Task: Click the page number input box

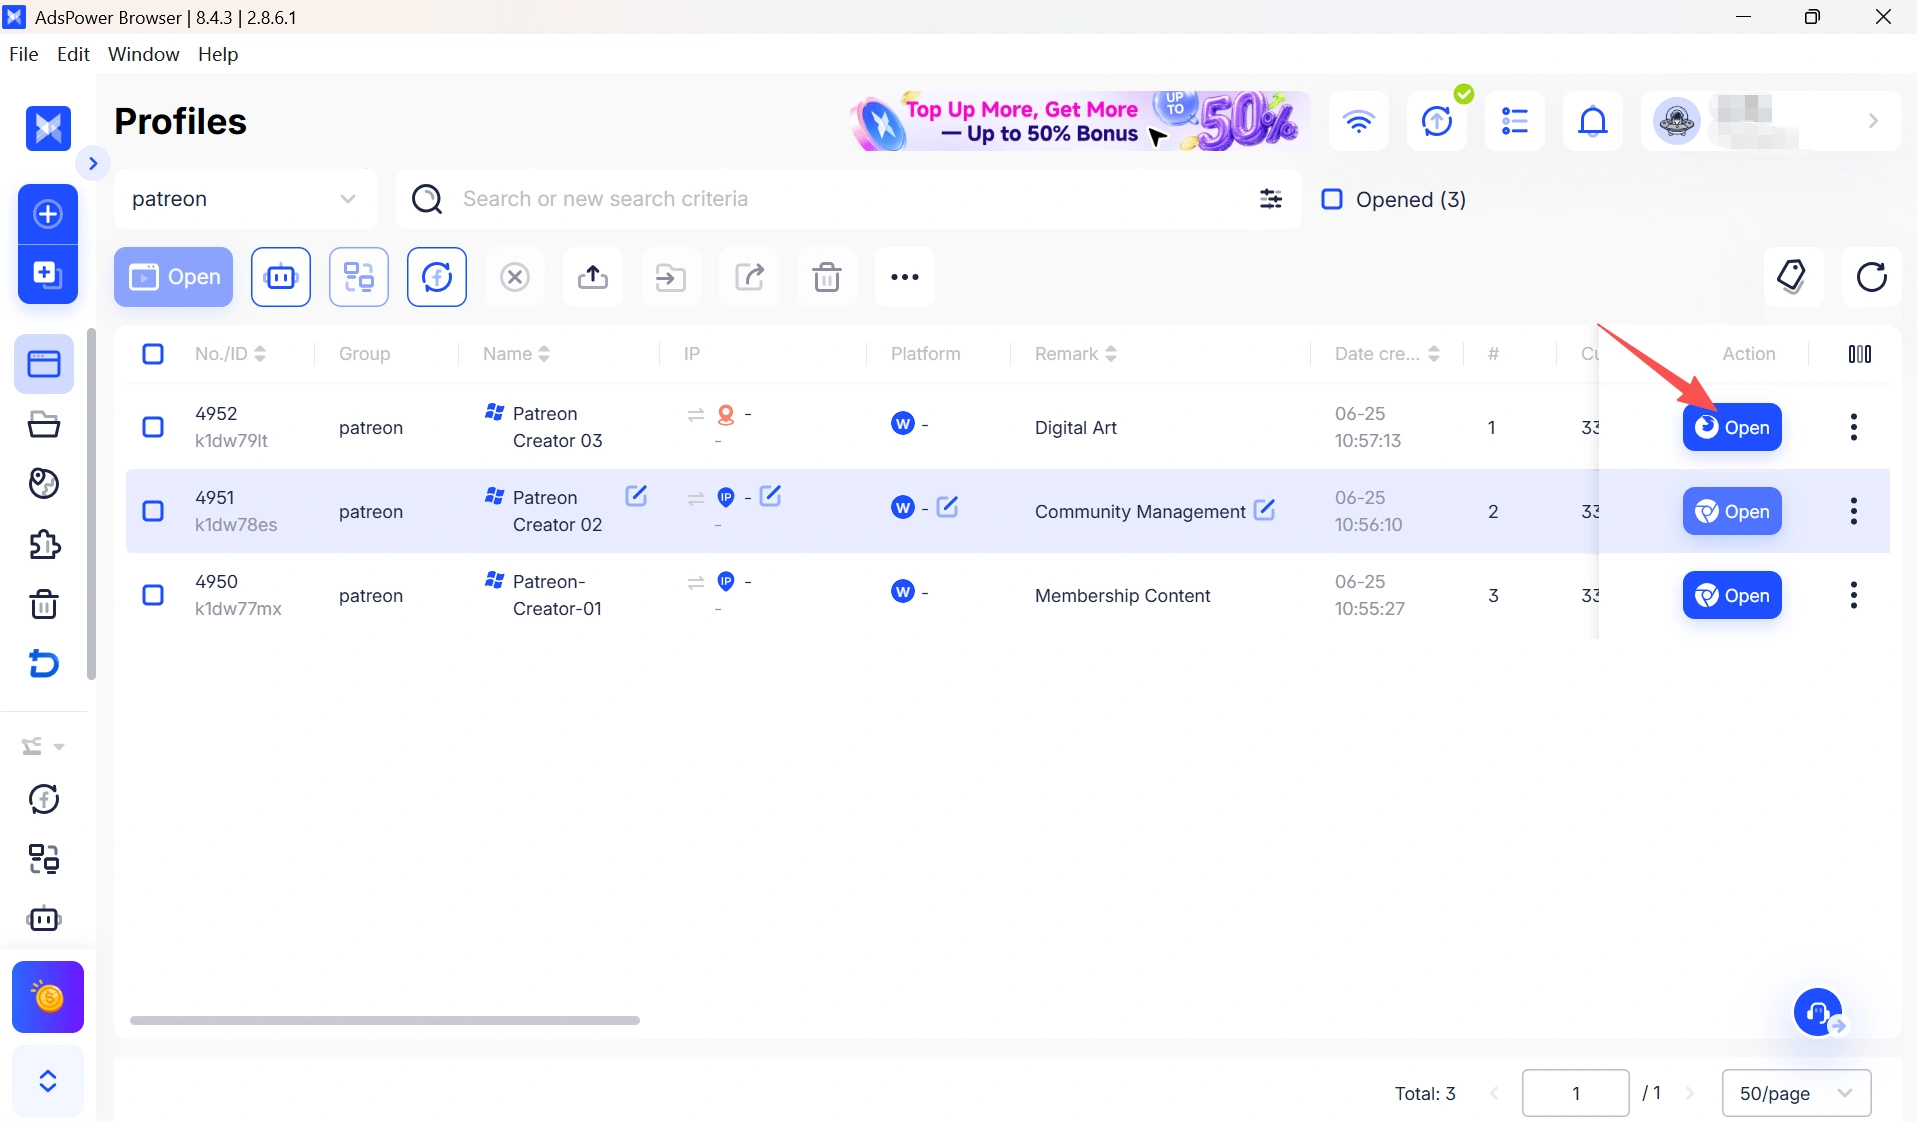Action: pos(1576,1093)
